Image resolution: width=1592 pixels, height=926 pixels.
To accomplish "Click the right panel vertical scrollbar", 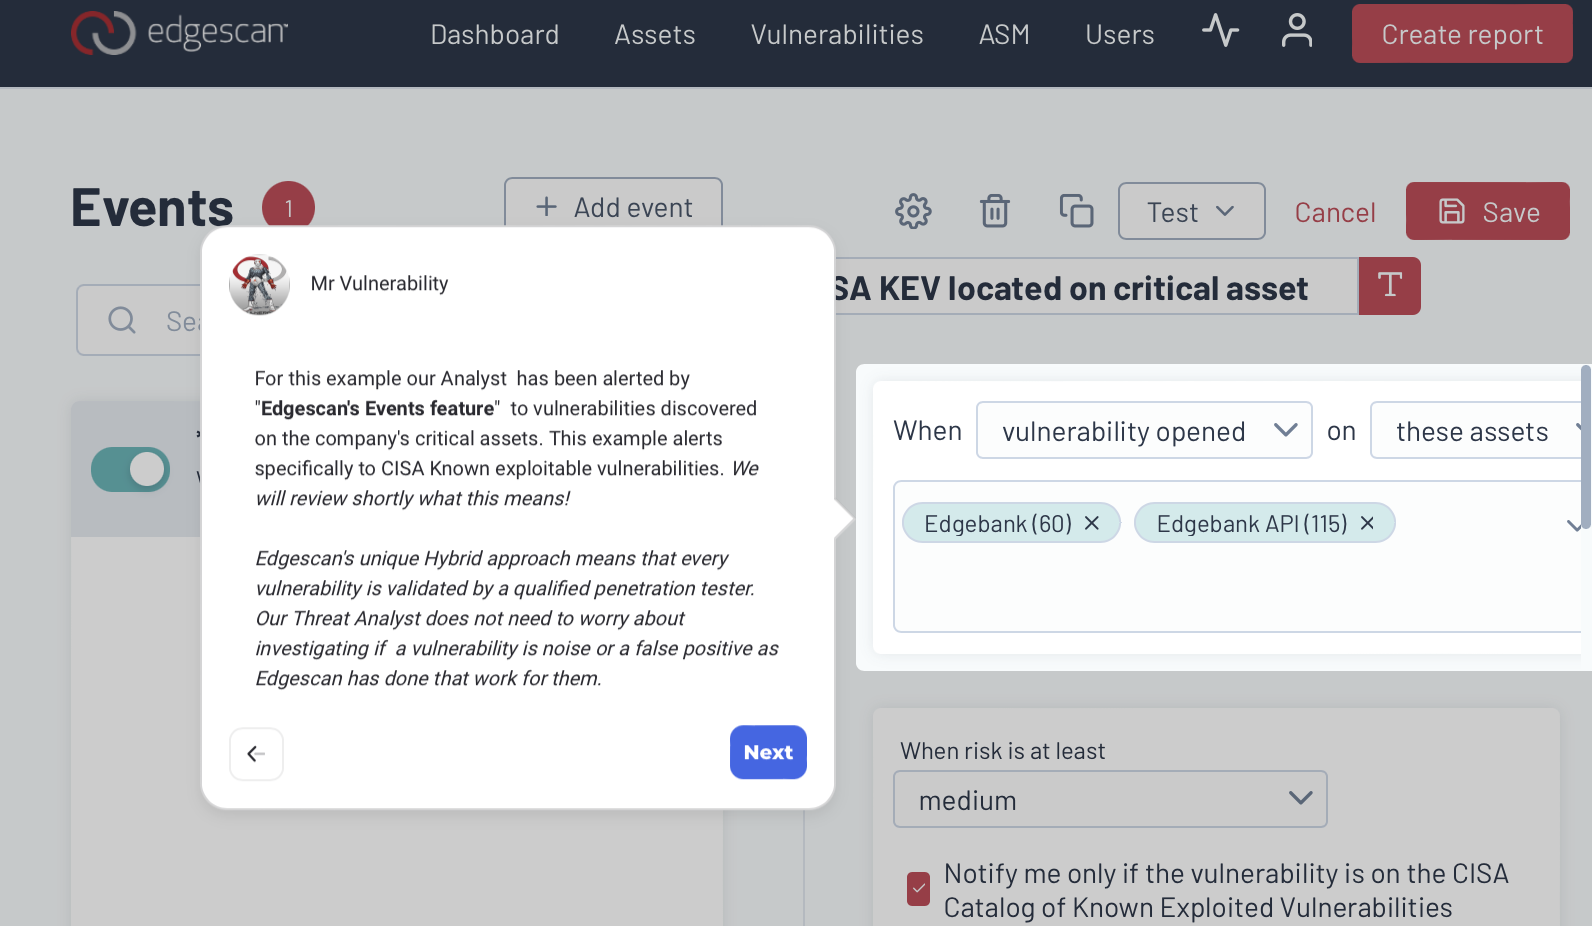I will (1586, 445).
